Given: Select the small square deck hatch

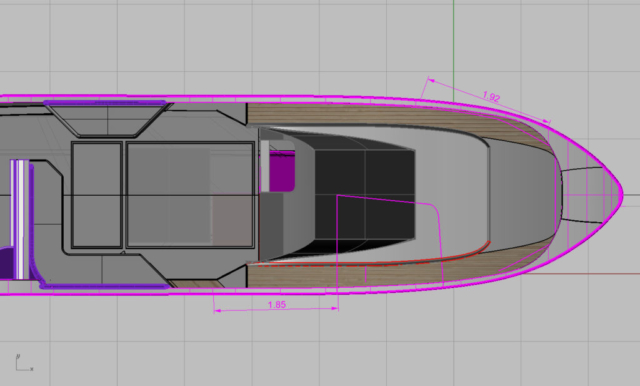Looking at the screenshot, I should point(97,195).
